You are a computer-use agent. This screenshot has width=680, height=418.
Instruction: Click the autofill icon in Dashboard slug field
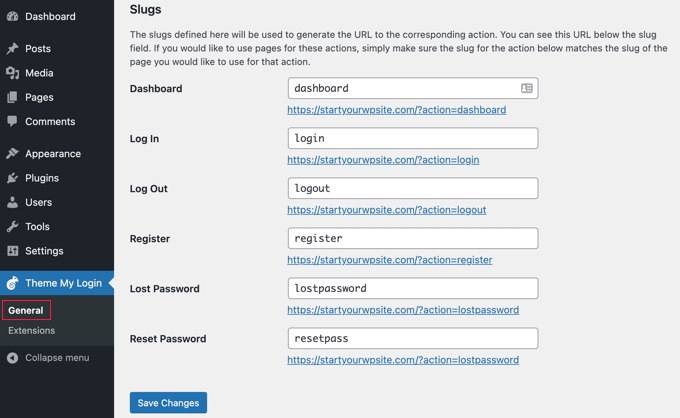pyautogui.click(x=526, y=88)
